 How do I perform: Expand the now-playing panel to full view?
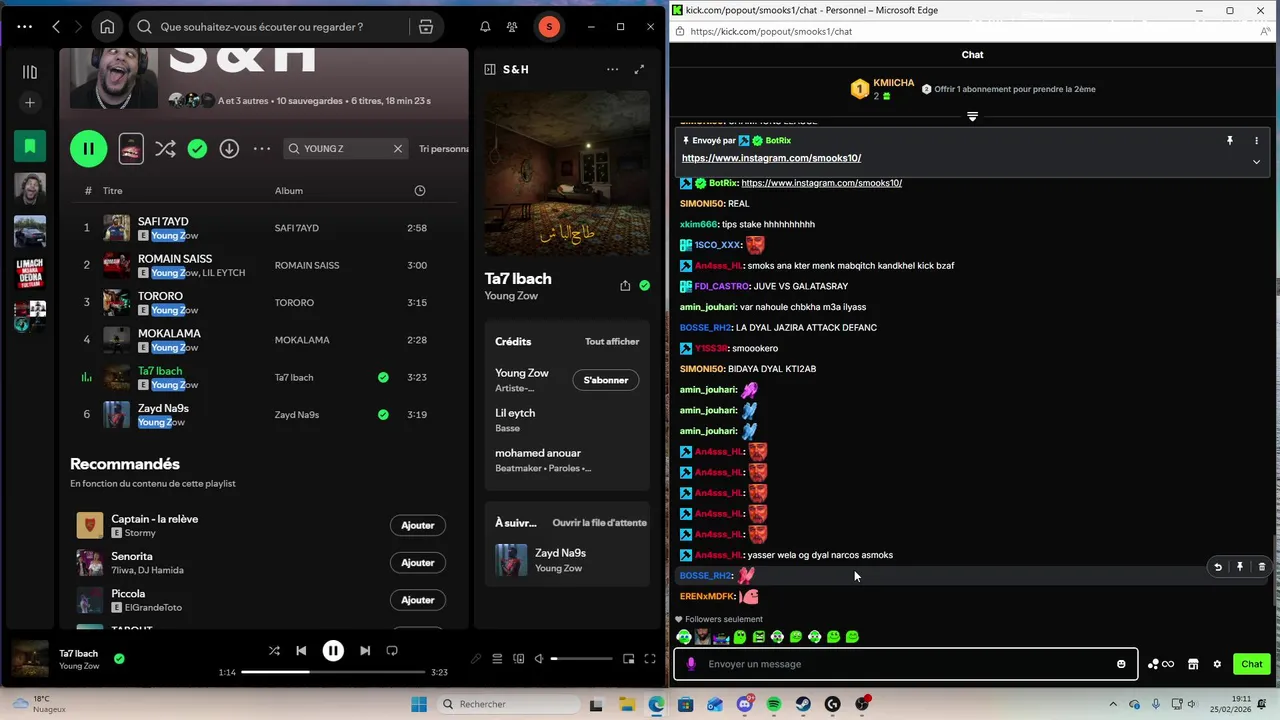point(639,69)
